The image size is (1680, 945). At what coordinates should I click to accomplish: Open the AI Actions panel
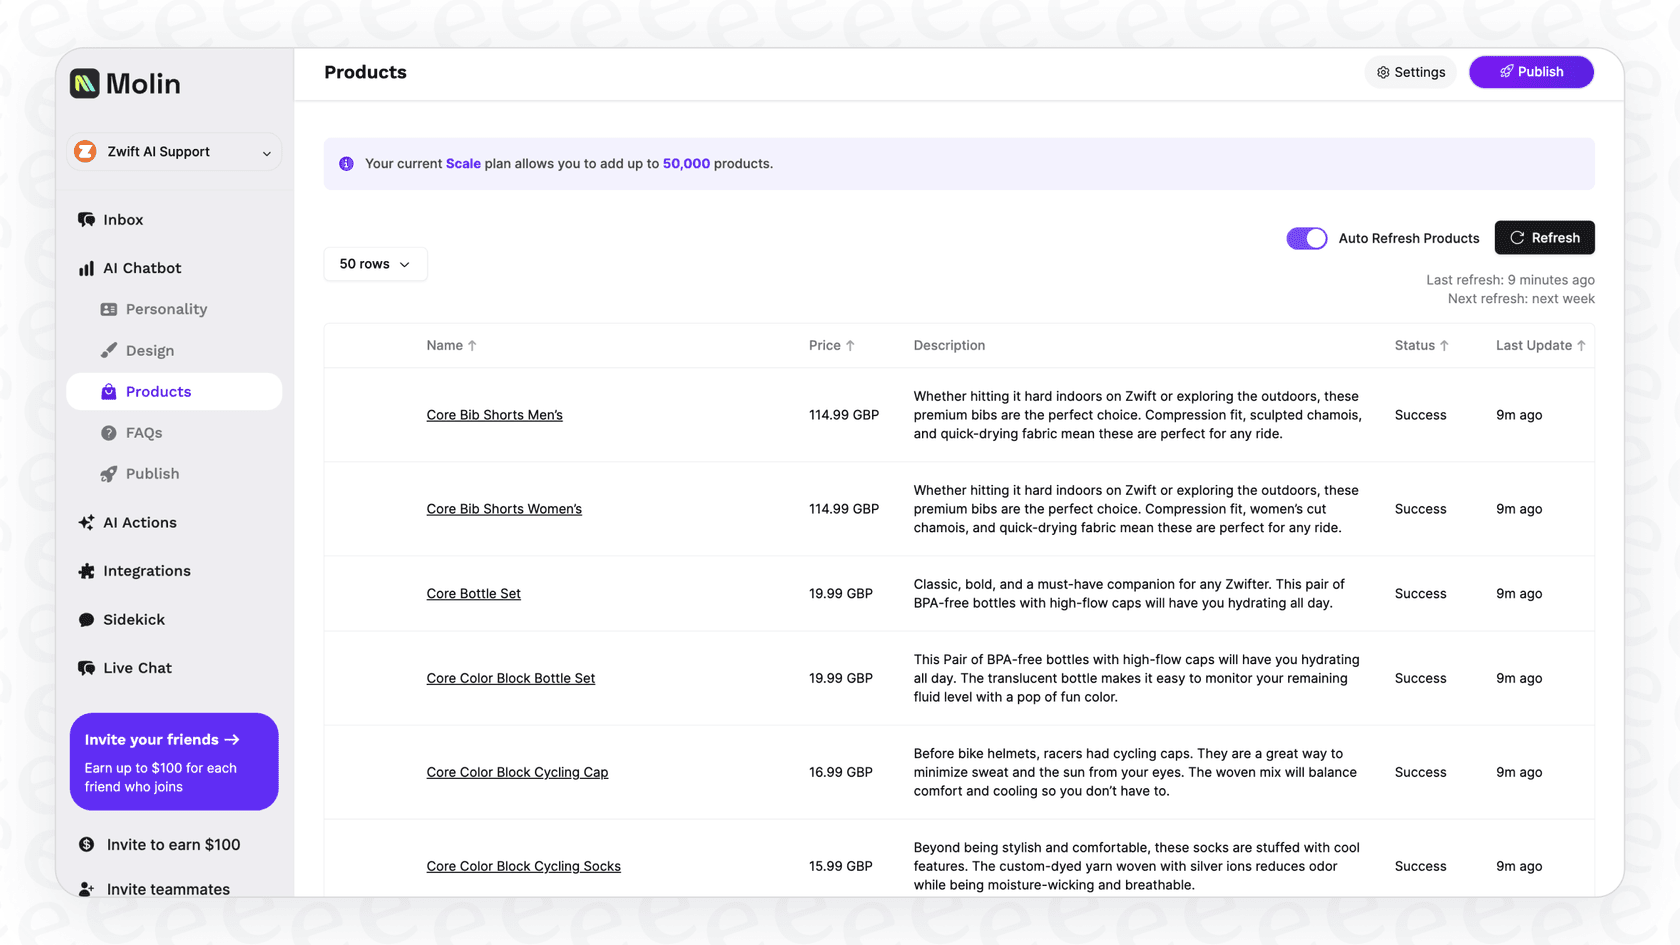tap(140, 522)
